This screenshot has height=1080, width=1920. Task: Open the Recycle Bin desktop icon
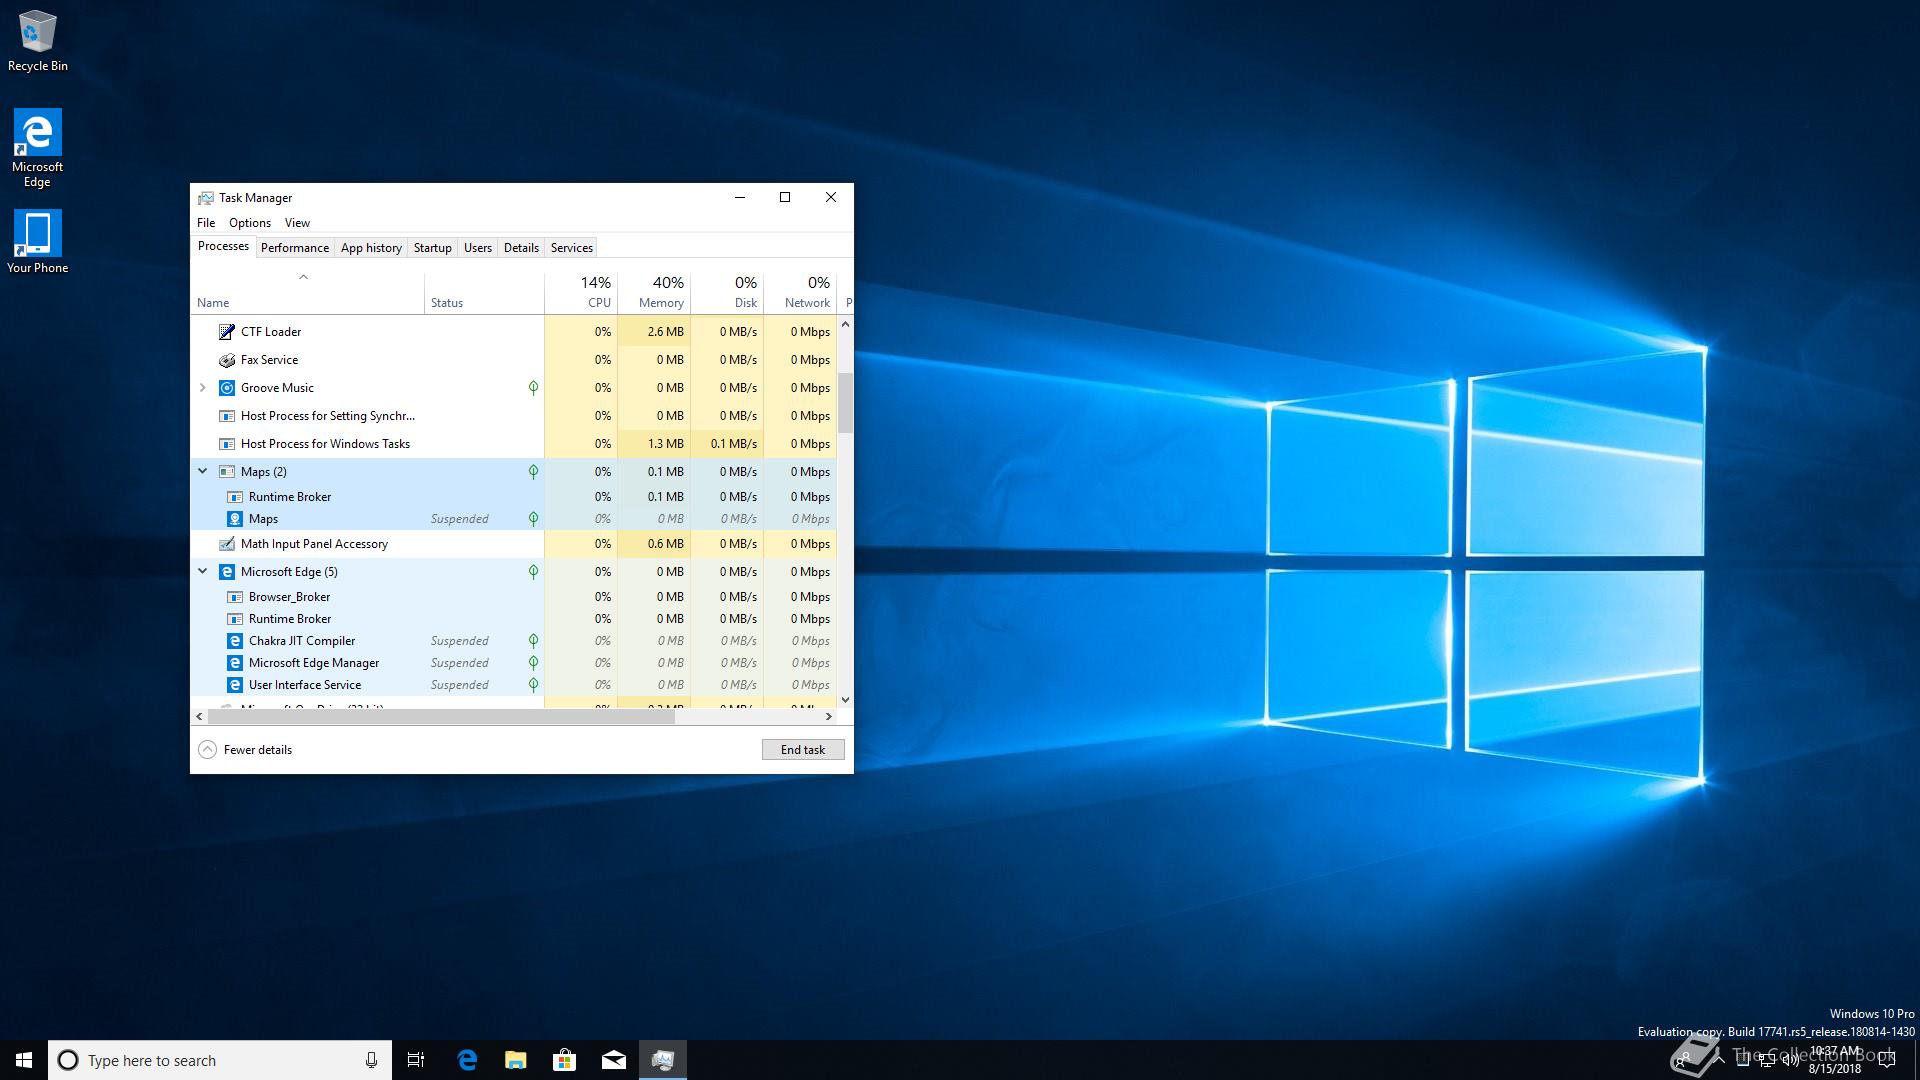coord(38,40)
